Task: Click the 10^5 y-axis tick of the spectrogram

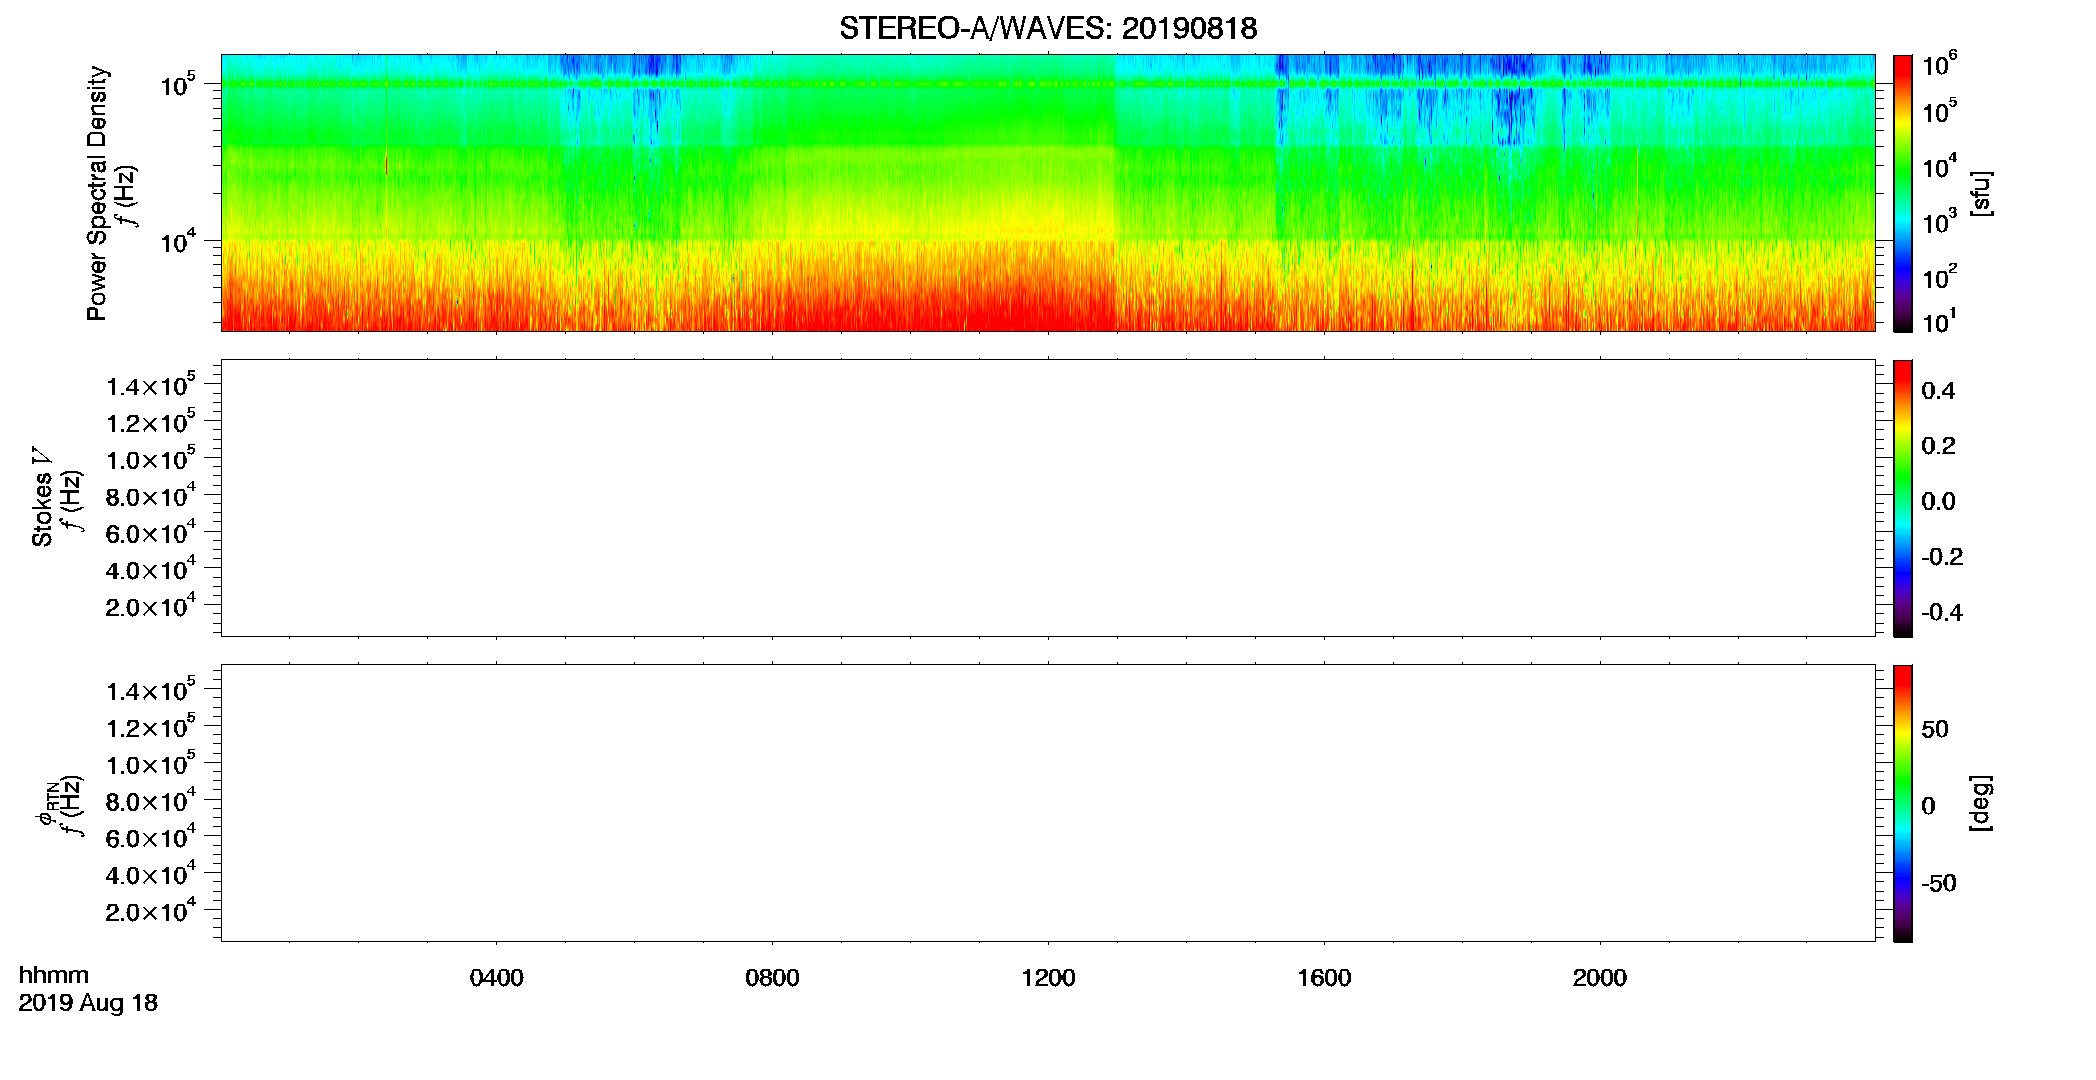Action: 176,84
